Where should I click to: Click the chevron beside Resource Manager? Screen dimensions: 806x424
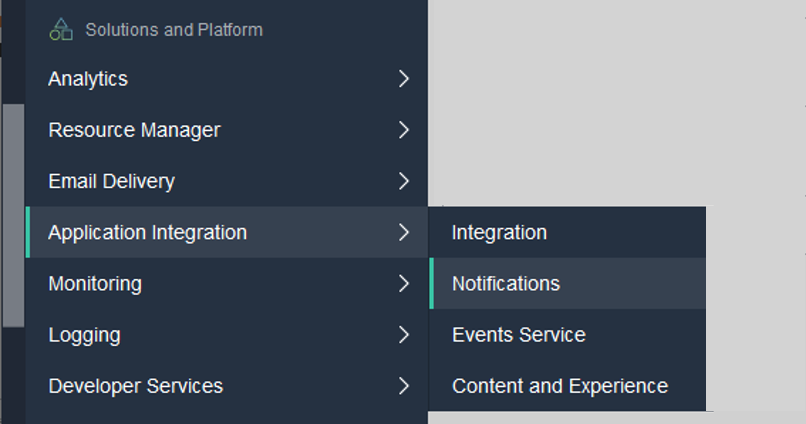(403, 130)
